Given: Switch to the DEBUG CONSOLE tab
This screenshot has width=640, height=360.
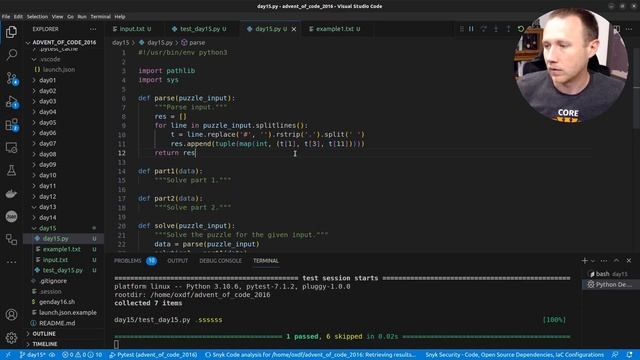Looking at the screenshot, I should tap(220, 261).
